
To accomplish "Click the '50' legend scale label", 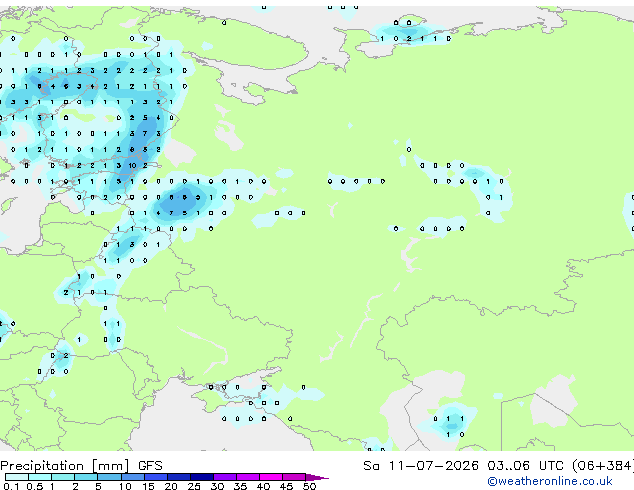I will tap(309, 486).
